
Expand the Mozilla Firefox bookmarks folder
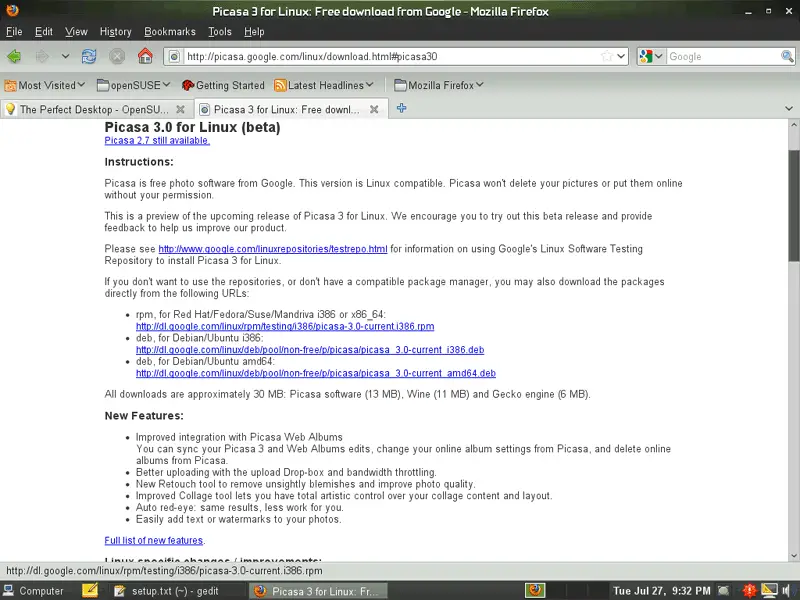[439, 85]
